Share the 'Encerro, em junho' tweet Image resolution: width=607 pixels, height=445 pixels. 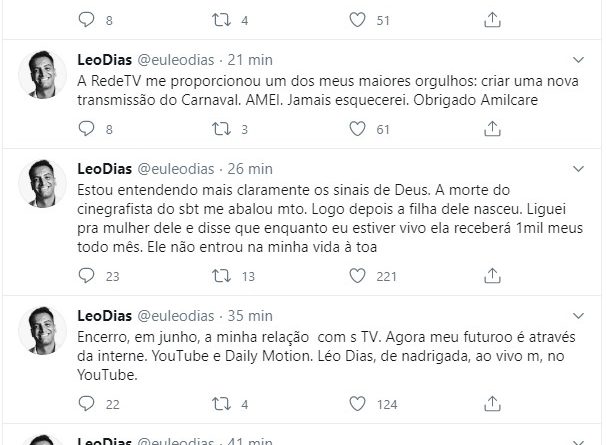tap(493, 404)
